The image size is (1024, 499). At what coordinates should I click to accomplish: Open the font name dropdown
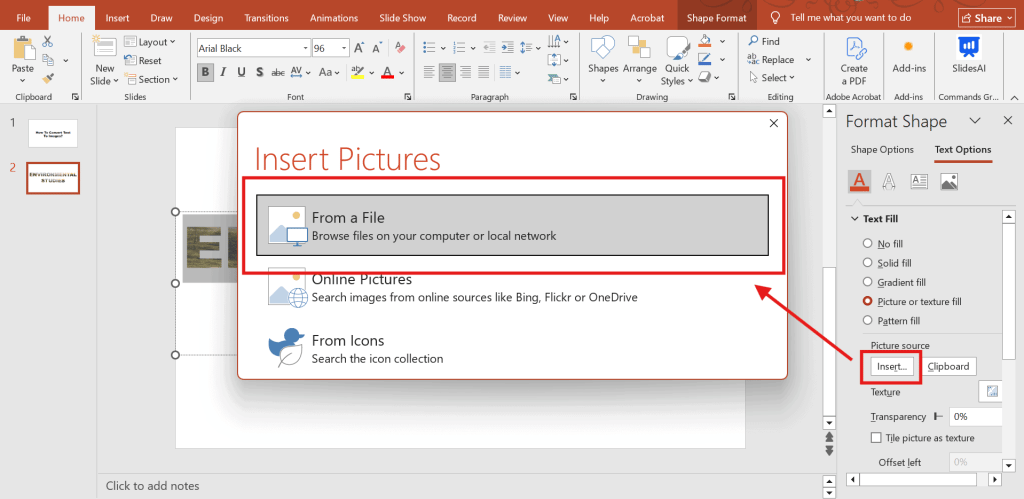pos(306,48)
